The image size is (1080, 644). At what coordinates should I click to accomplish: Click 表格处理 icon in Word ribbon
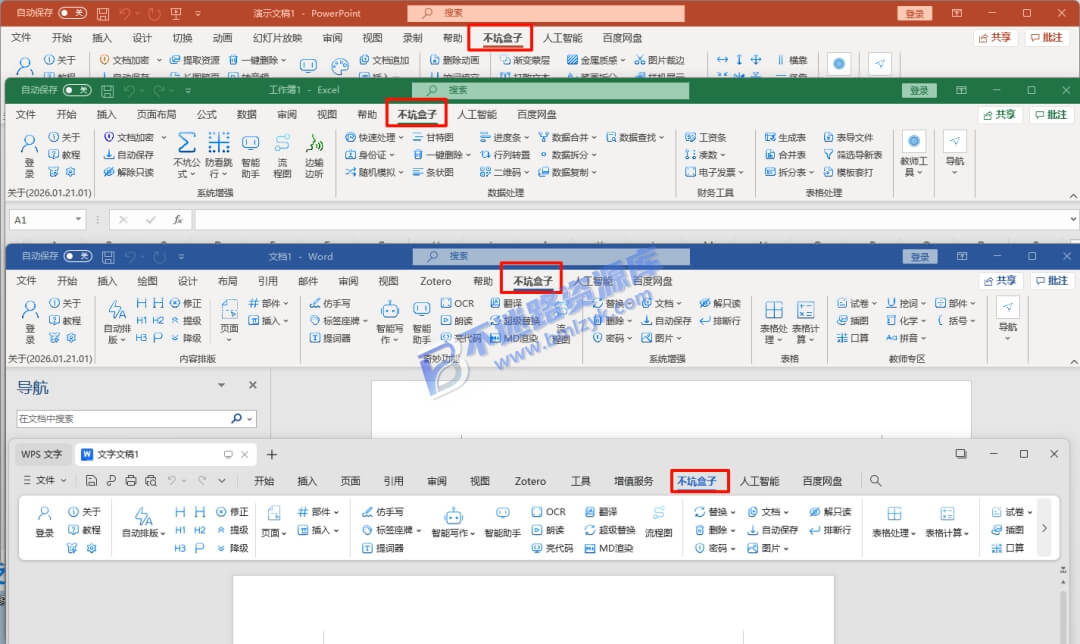[x=773, y=309]
